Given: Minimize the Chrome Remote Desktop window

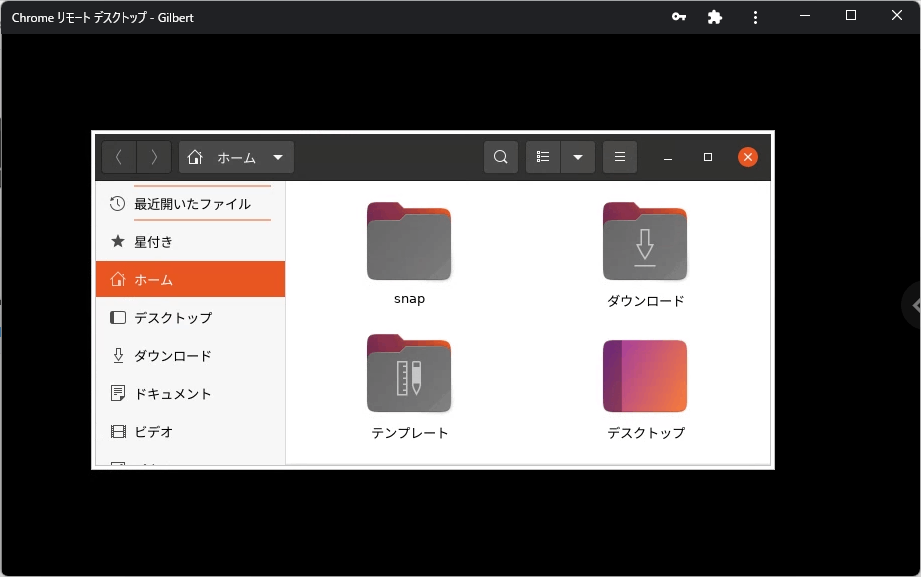Looking at the screenshot, I should pyautogui.click(x=805, y=16).
